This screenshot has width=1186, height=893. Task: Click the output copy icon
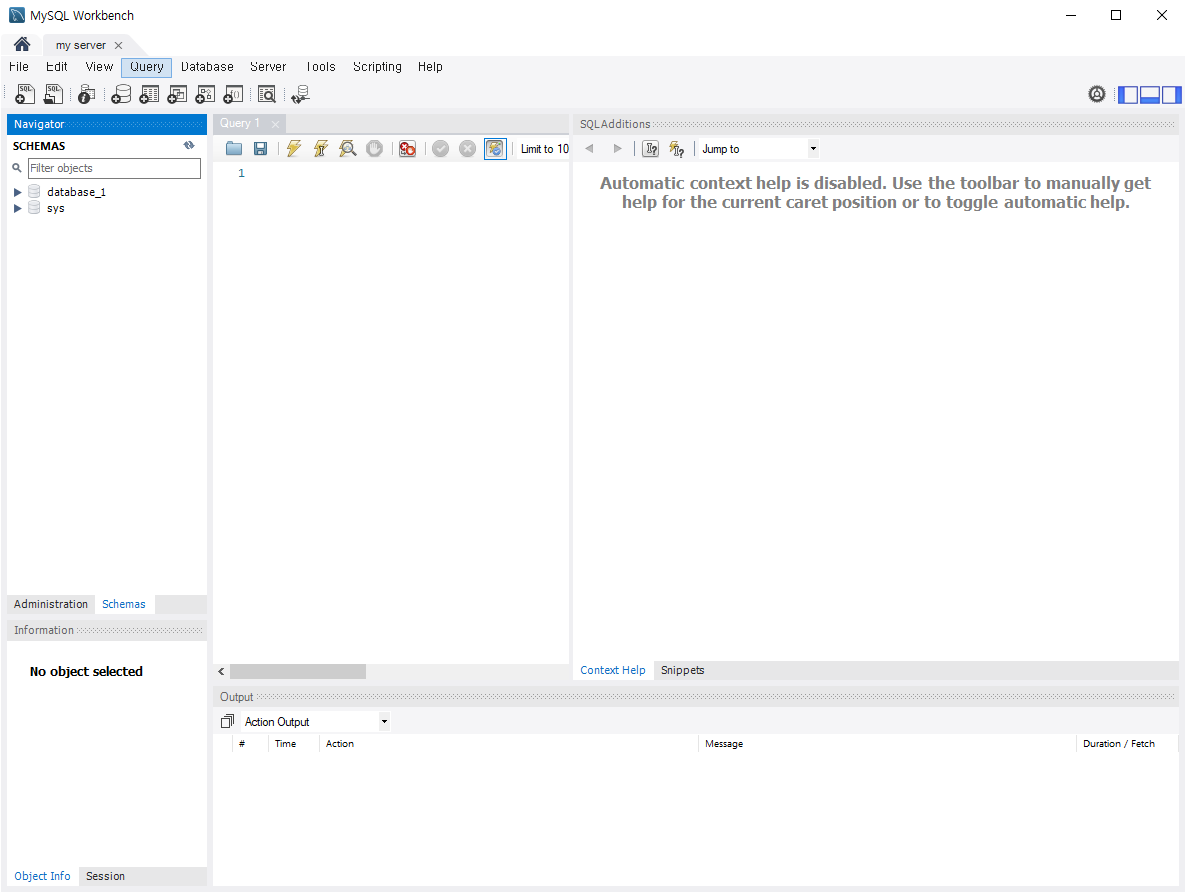227,721
